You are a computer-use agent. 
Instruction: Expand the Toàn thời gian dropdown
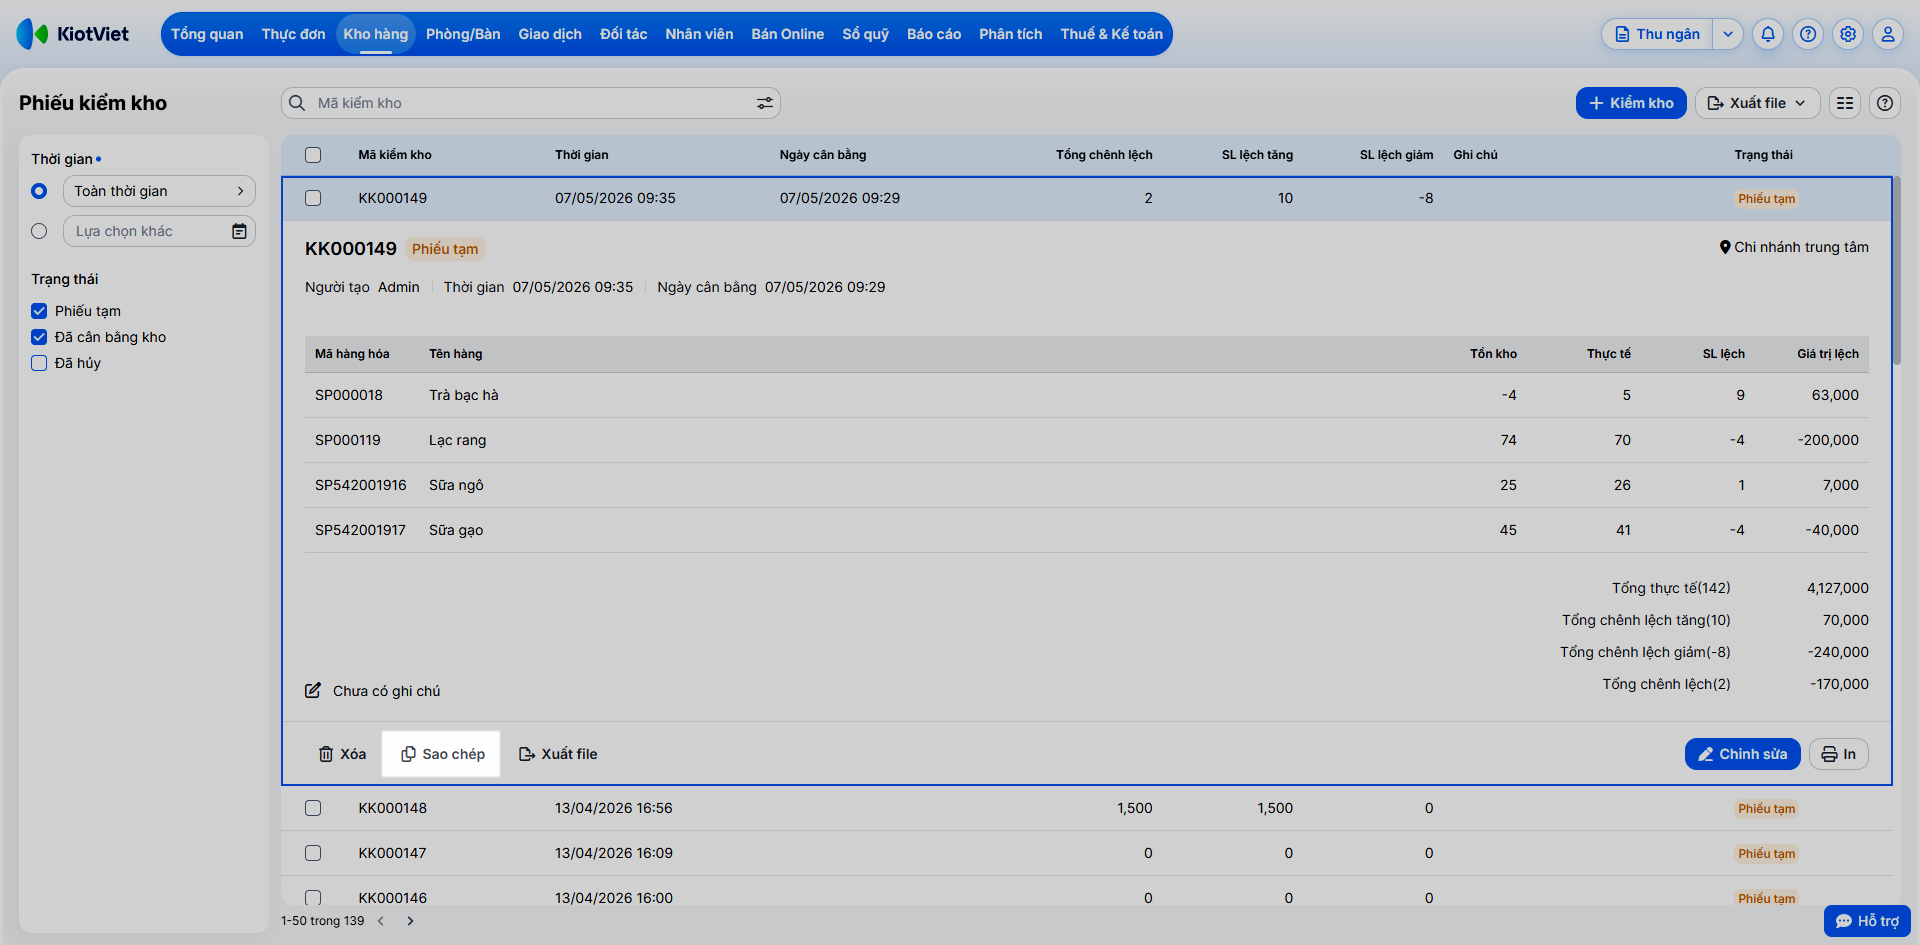[x=159, y=191]
